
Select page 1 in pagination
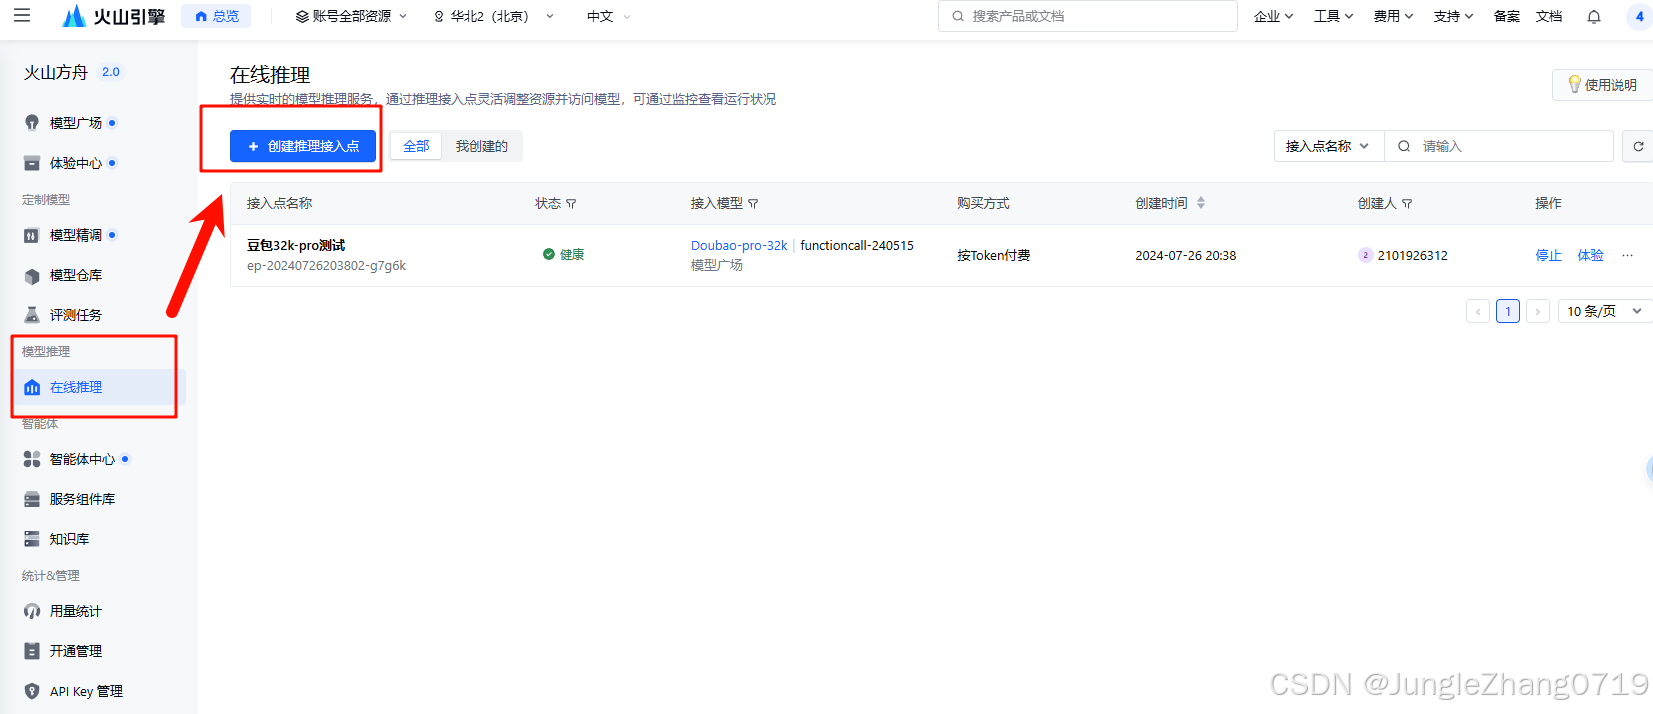(x=1508, y=311)
